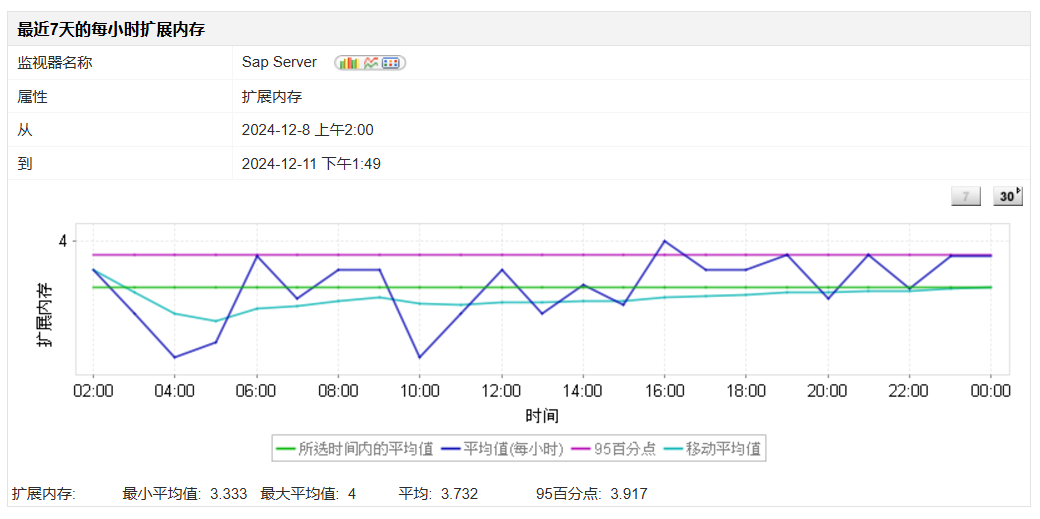Click the hourly average peak at 16:00
Viewport: 1040px width, 519px height.
point(664,241)
